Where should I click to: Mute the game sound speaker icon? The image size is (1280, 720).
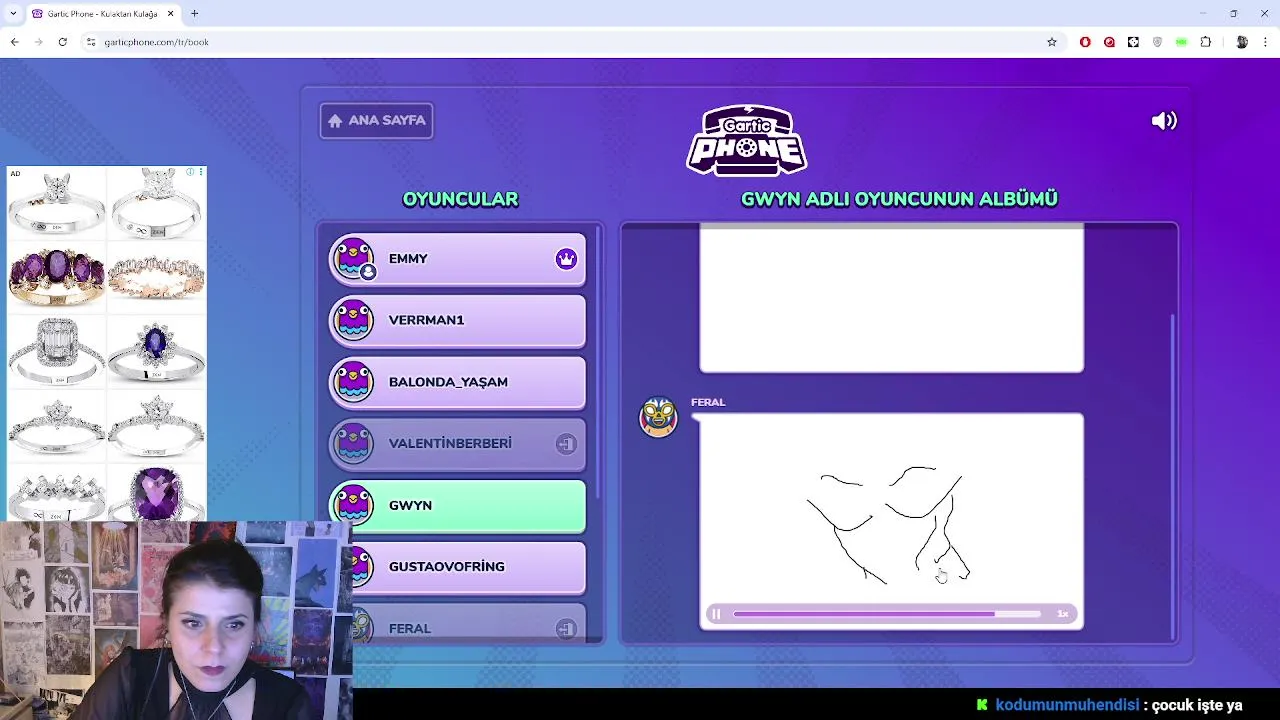click(1164, 121)
